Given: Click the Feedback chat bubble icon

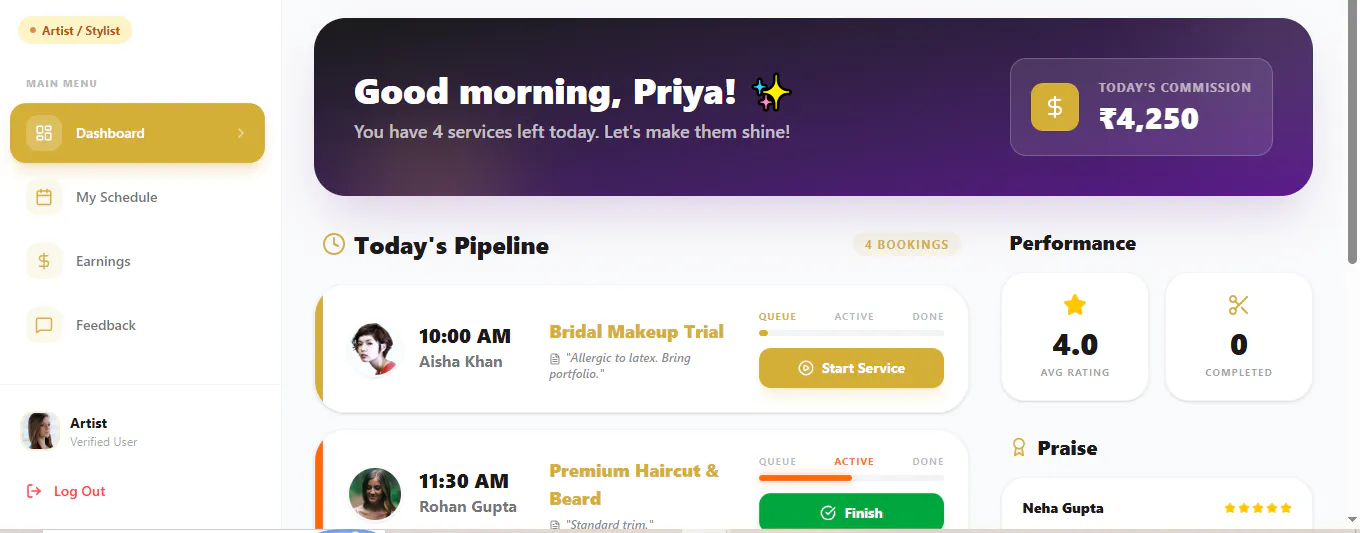Looking at the screenshot, I should tap(44, 325).
